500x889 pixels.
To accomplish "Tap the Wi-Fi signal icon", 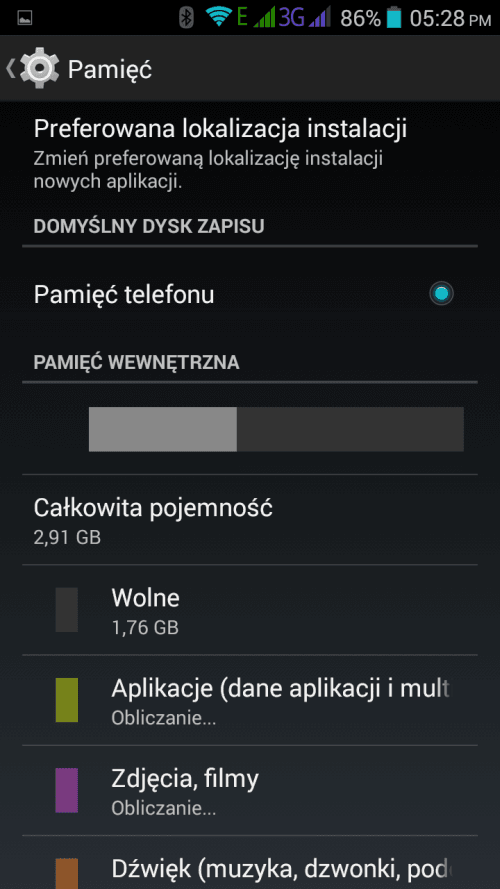I will click(x=219, y=17).
